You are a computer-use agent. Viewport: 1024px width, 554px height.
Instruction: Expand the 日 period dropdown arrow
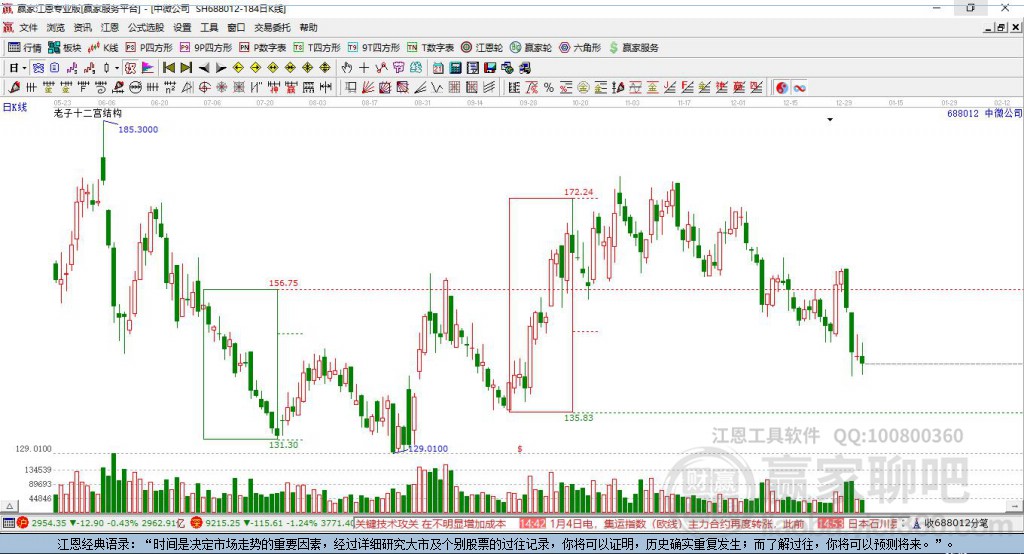[24, 68]
